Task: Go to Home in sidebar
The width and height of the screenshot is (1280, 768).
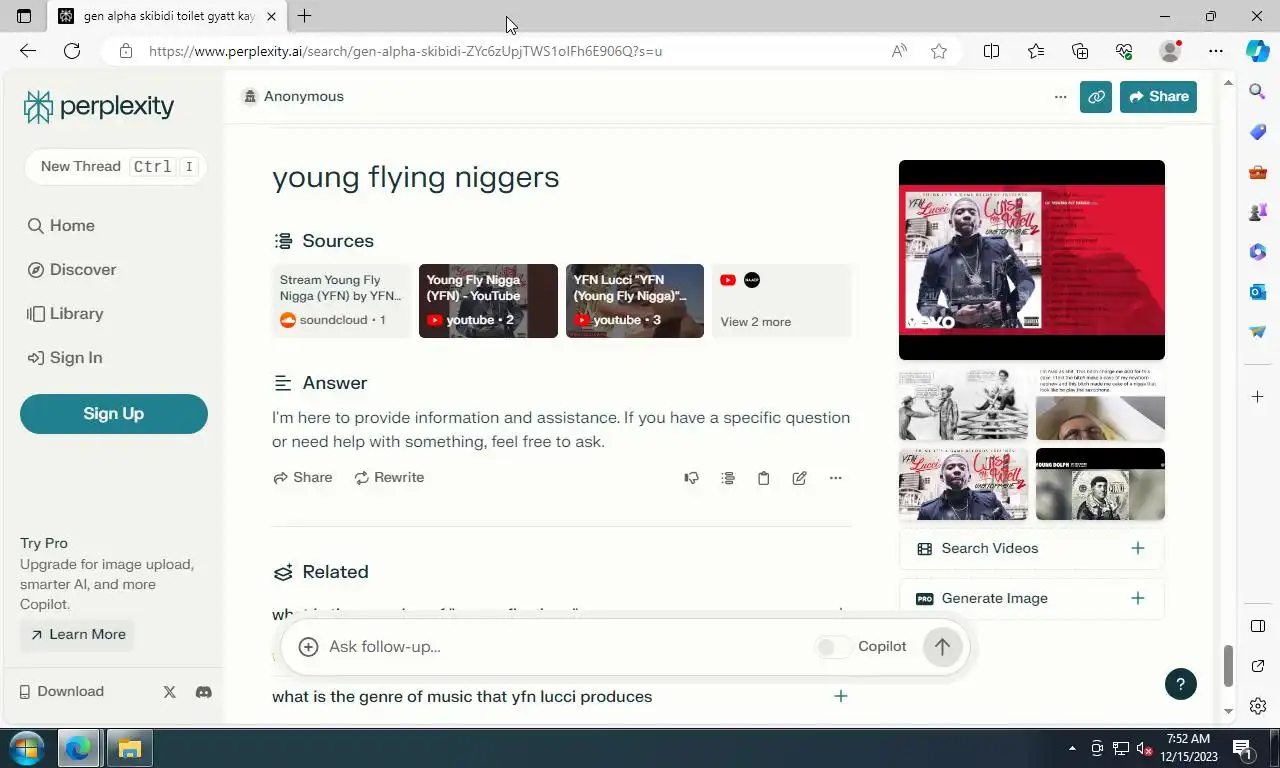Action: pyautogui.click(x=61, y=226)
